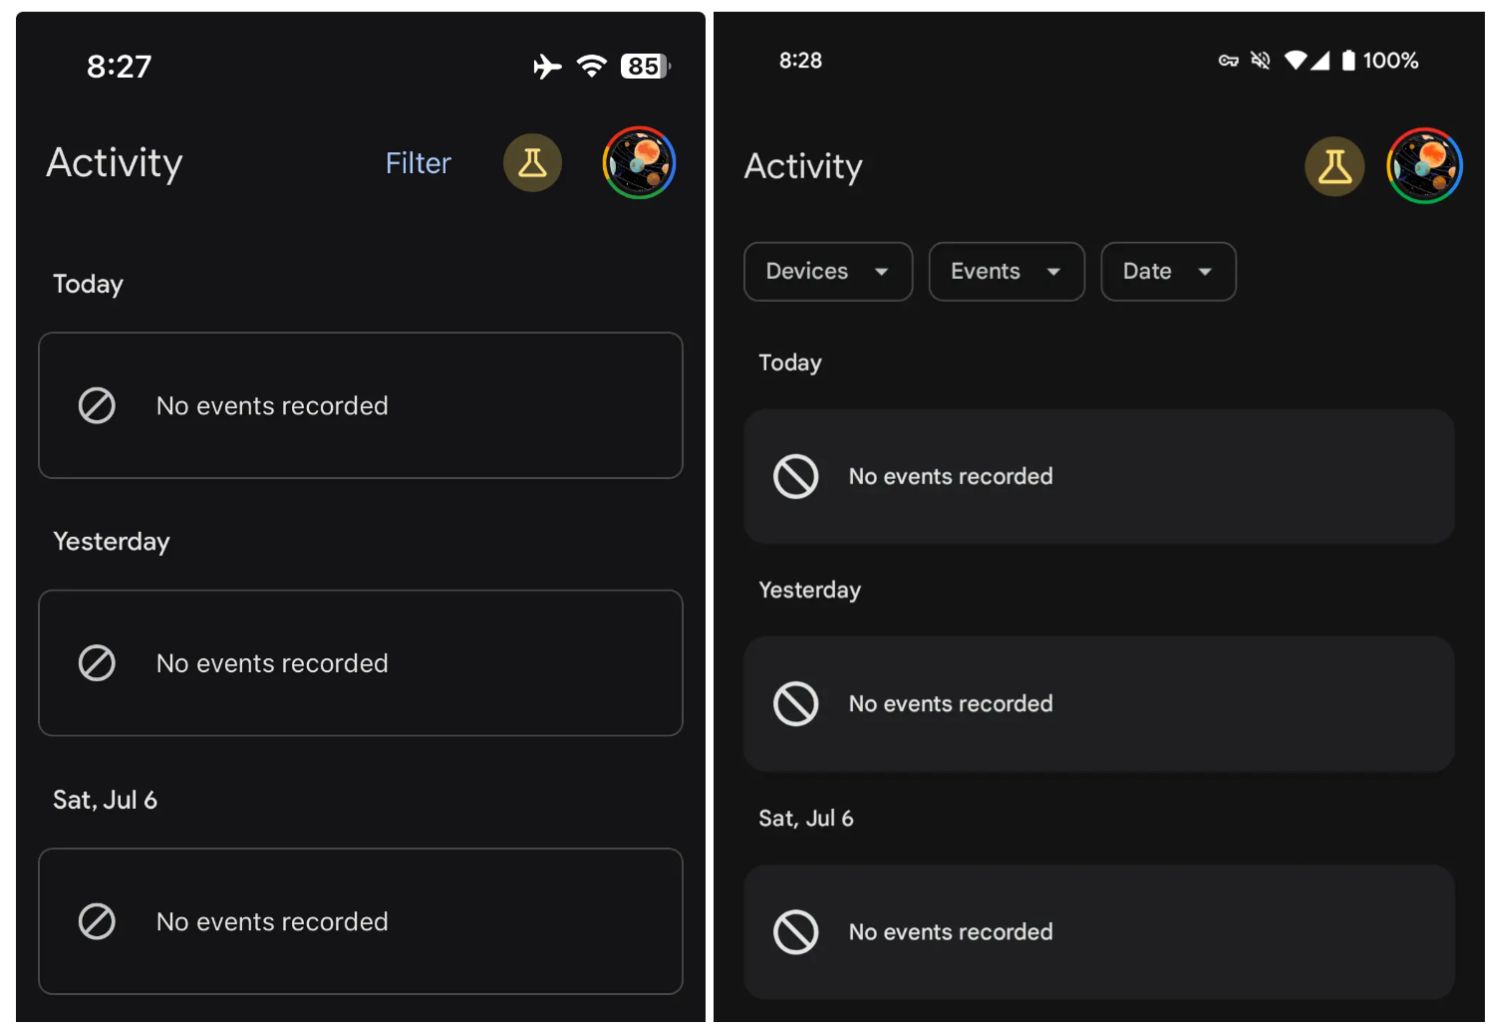Viewport: 1500px width, 1029px height.
Task: Select the outlined Today card reading No events recorded
Action: 360,405
